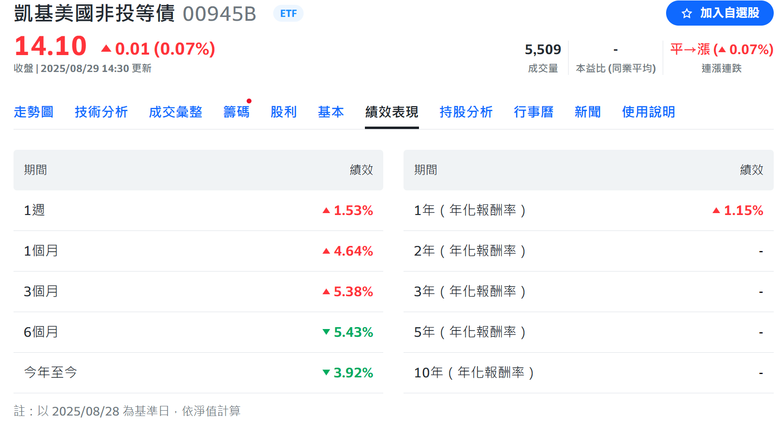Viewport: 780px width, 431px height.
Task: Click the price 14.10
Action: 50,46
